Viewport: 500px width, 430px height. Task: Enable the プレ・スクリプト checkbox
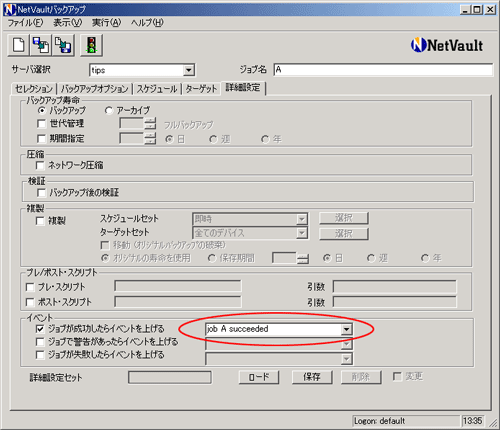click(30, 287)
